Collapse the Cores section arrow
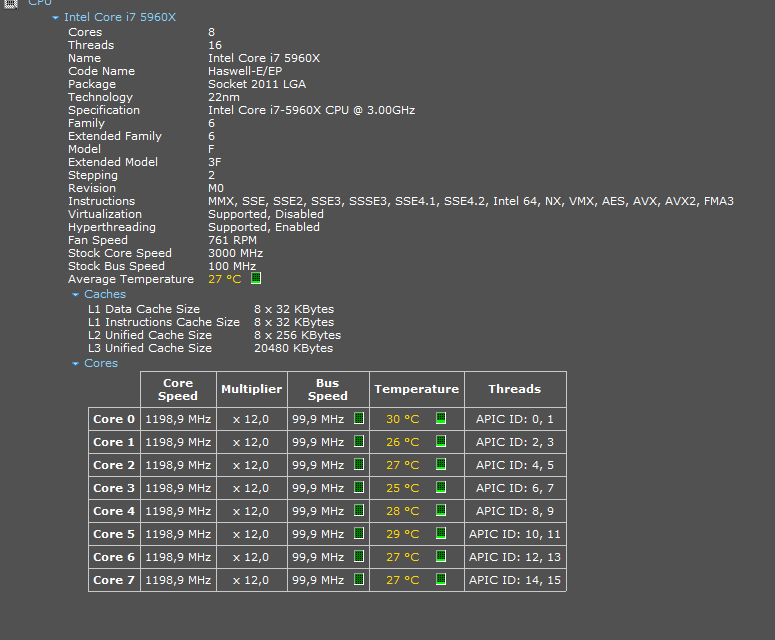The image size is (775, 640). click(75, 364)
